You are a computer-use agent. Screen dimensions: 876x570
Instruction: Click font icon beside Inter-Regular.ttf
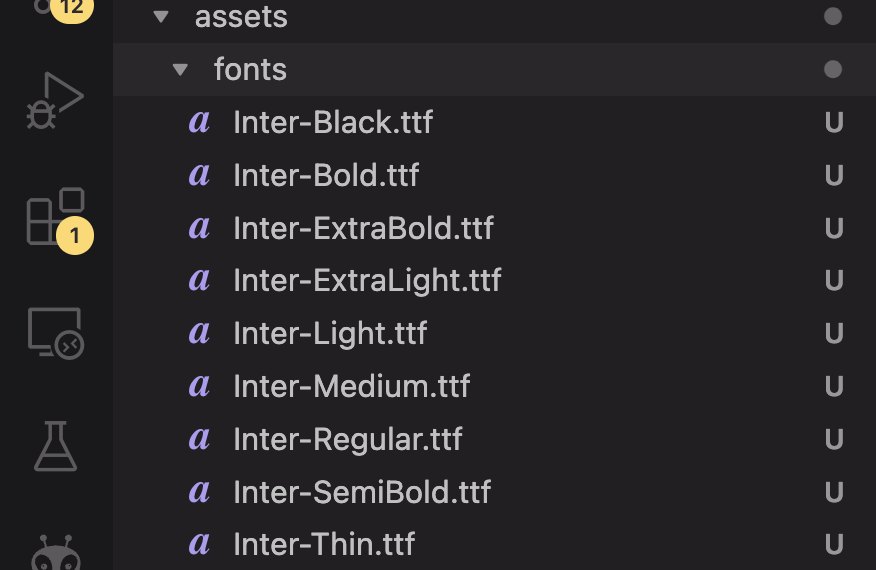(200, 439)
